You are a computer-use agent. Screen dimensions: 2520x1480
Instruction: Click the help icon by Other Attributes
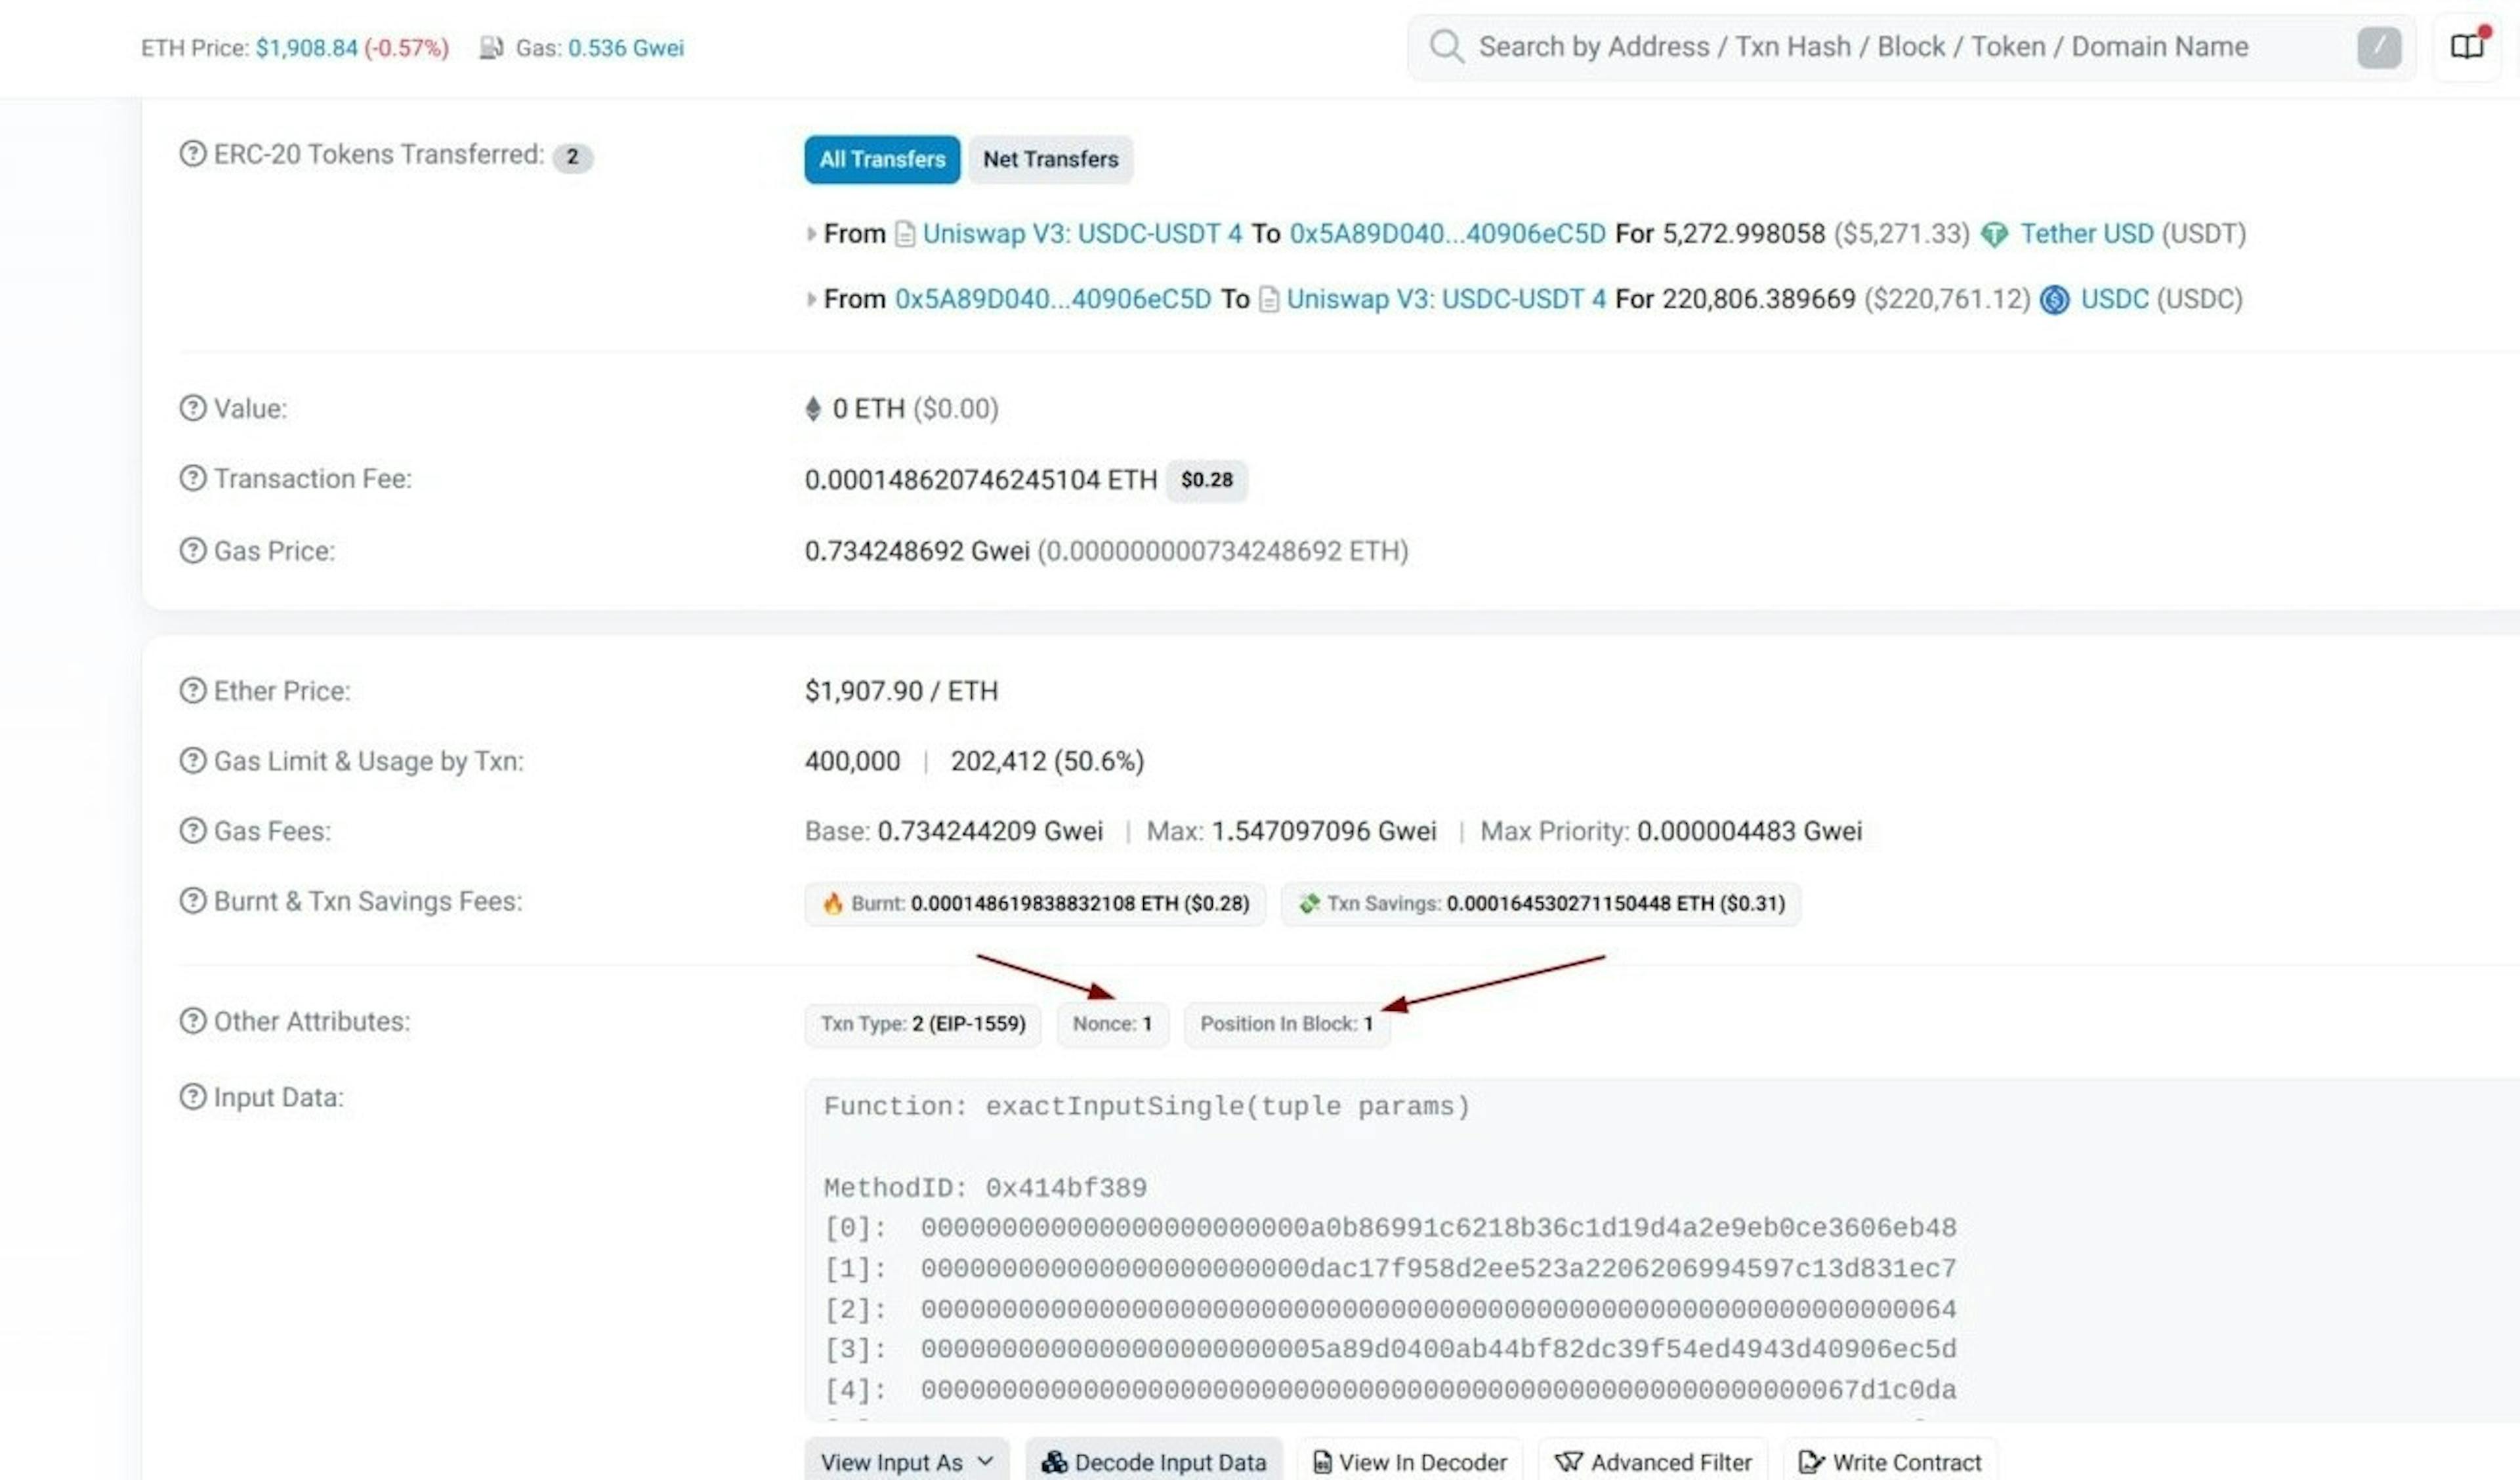click(192, 1021)
